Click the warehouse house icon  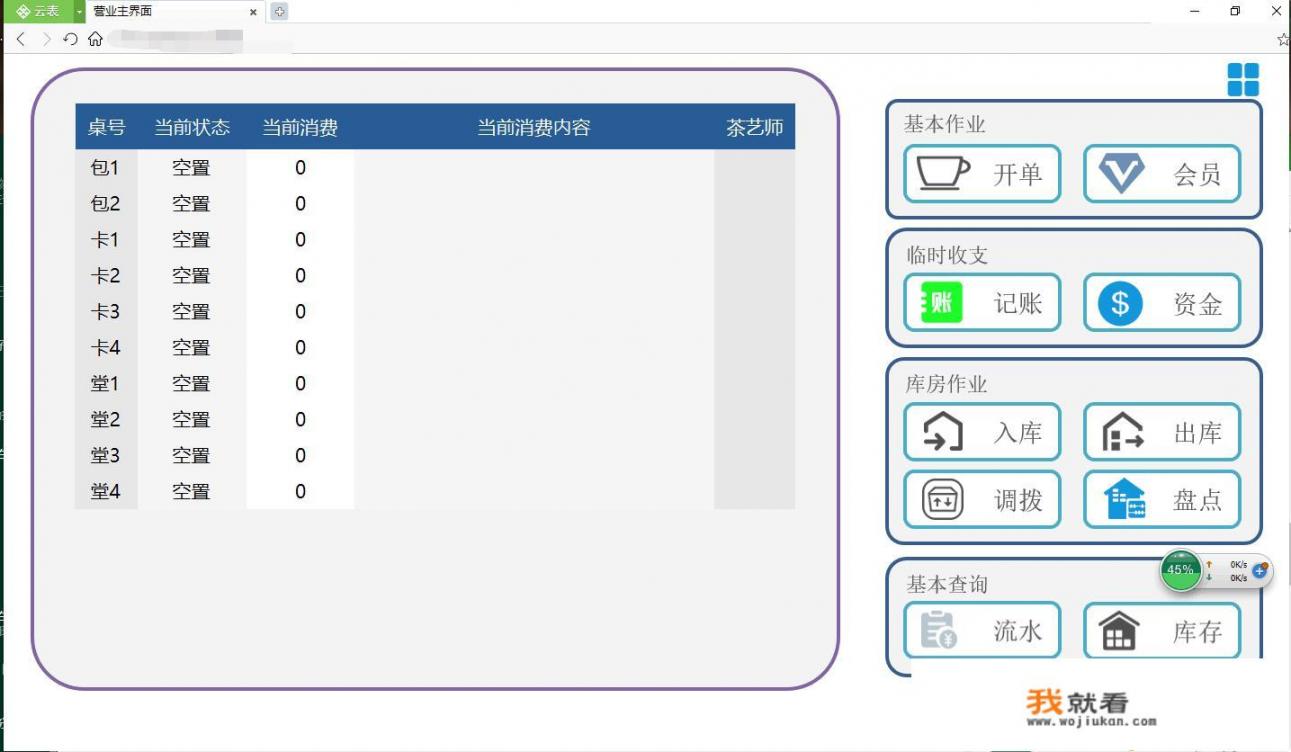1119,630
